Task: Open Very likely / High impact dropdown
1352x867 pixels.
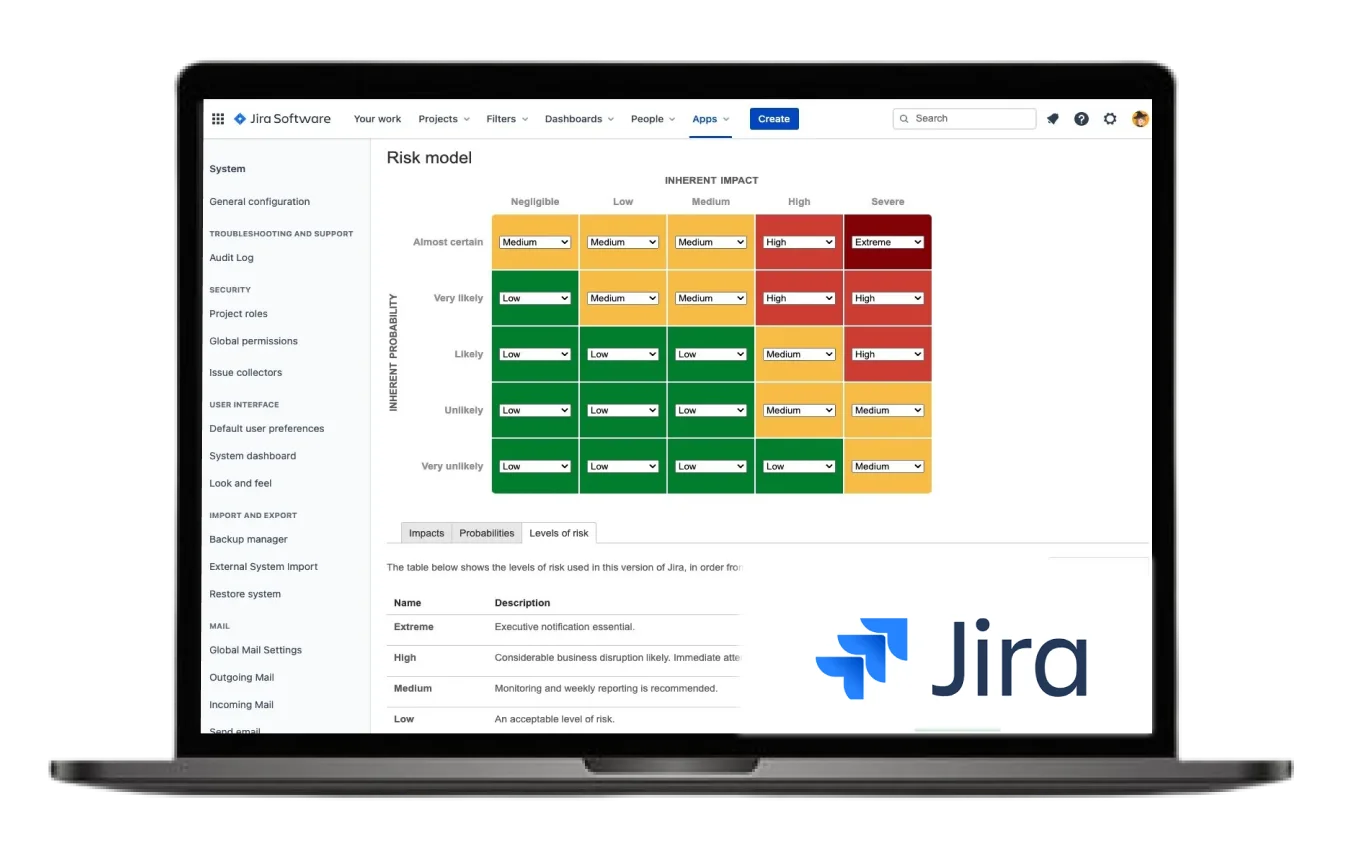Action: click(x=799, y=298)
